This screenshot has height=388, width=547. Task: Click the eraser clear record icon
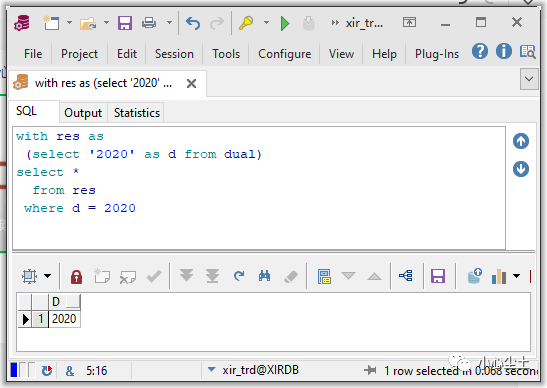point(291,277)
